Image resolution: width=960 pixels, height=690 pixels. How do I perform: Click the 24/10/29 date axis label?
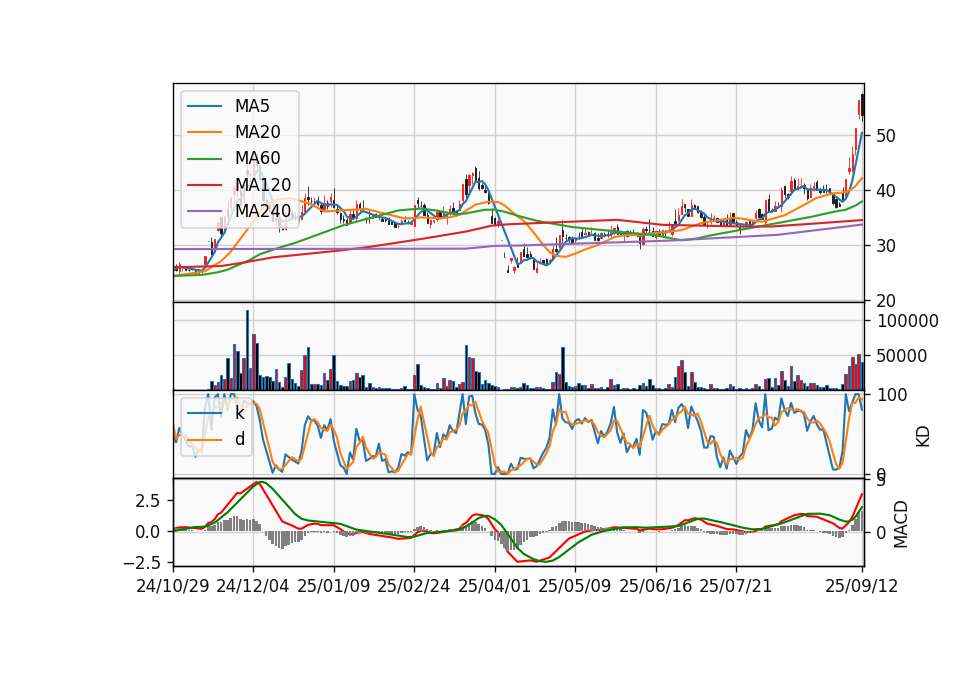click(173, 587)
